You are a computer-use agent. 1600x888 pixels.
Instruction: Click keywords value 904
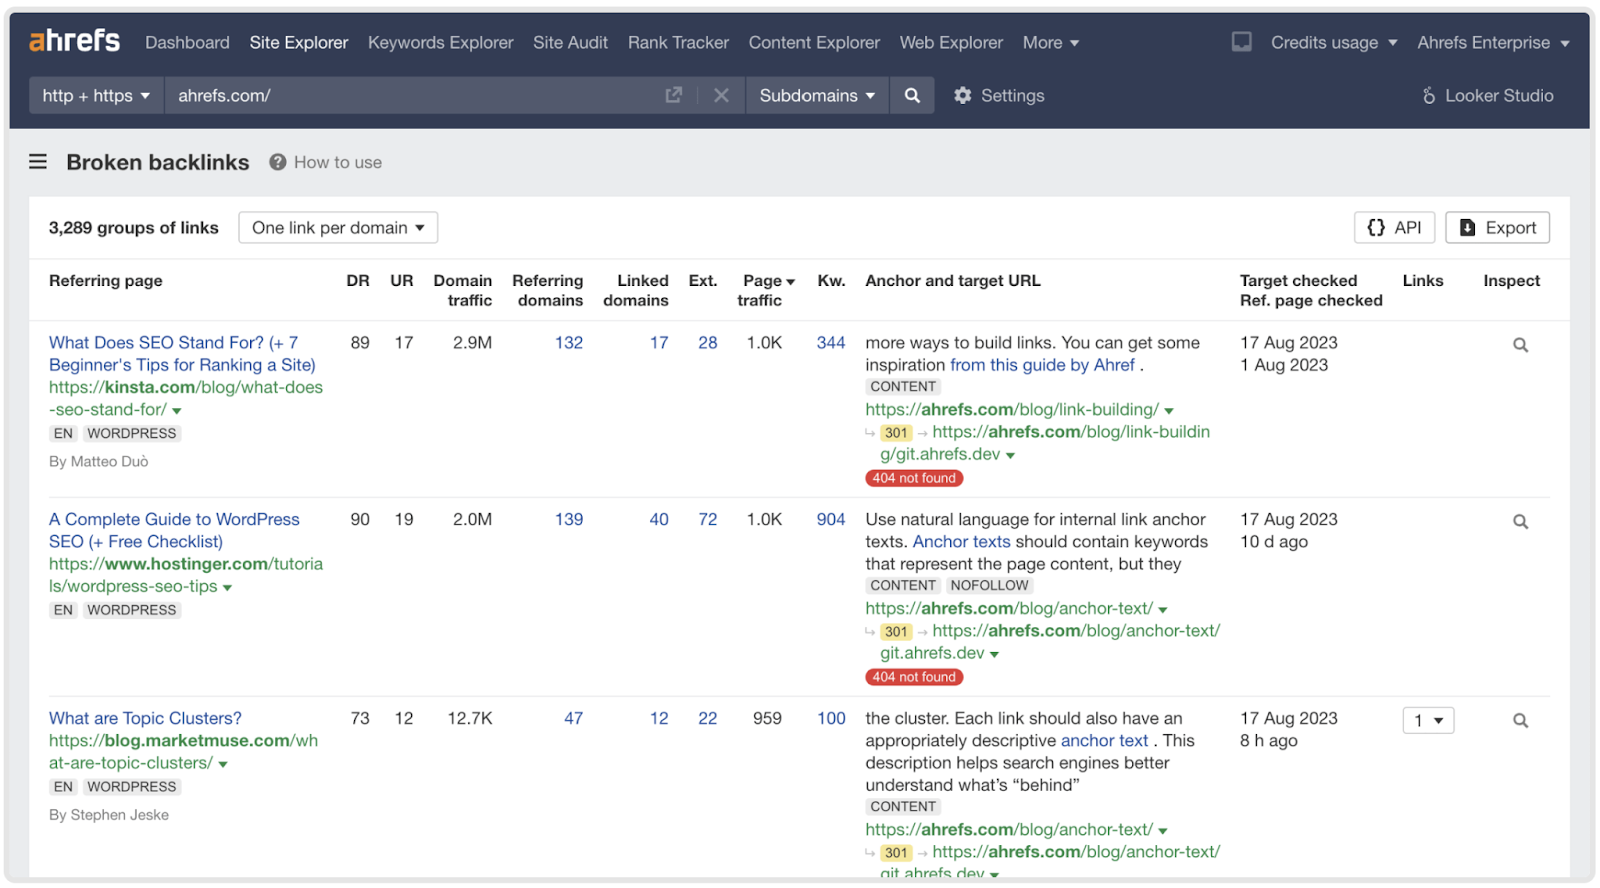[x=831, y=520]
